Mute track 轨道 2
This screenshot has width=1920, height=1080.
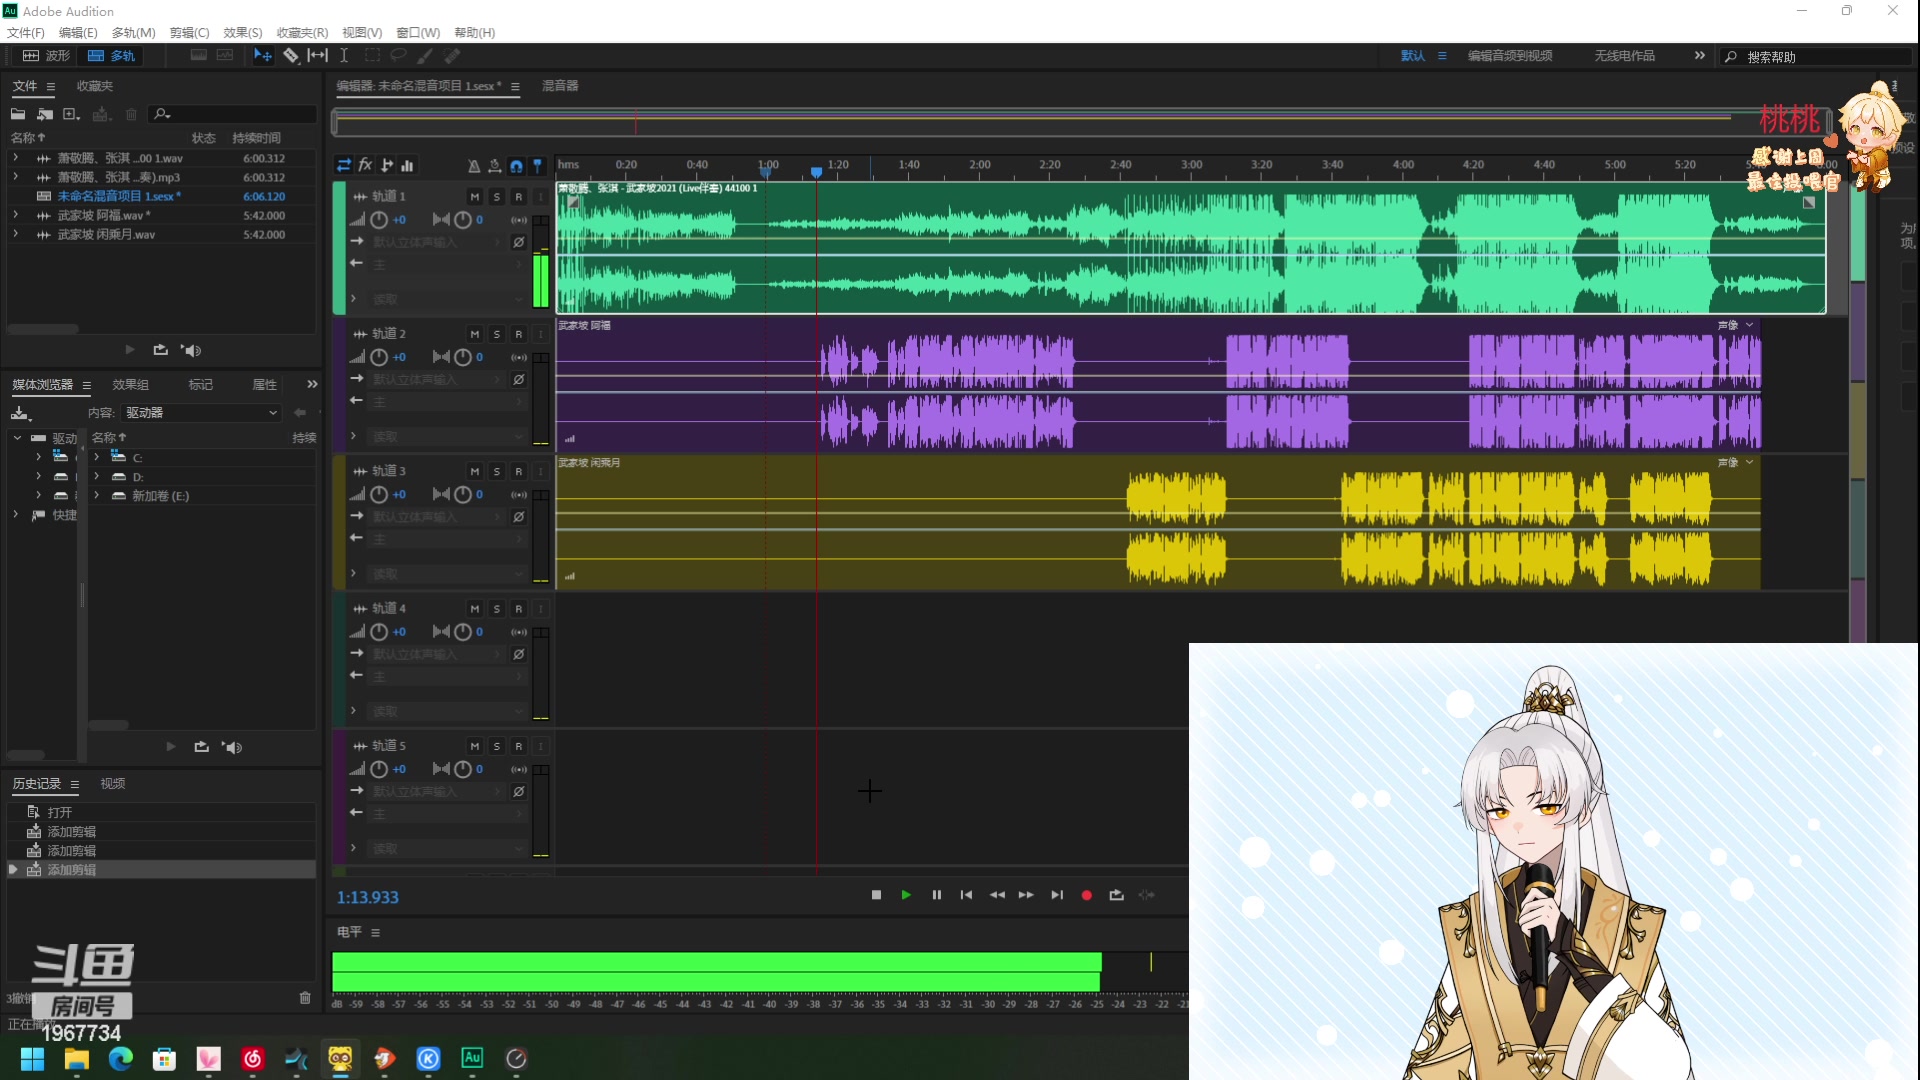tap(475, 334)
